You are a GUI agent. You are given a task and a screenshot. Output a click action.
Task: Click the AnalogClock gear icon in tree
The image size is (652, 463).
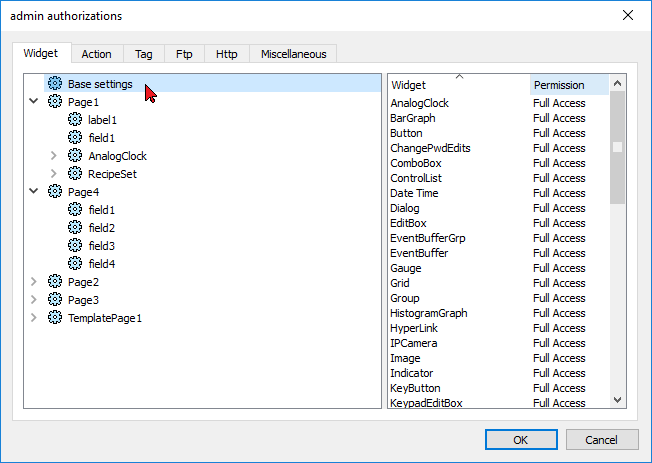click(75, 156)
